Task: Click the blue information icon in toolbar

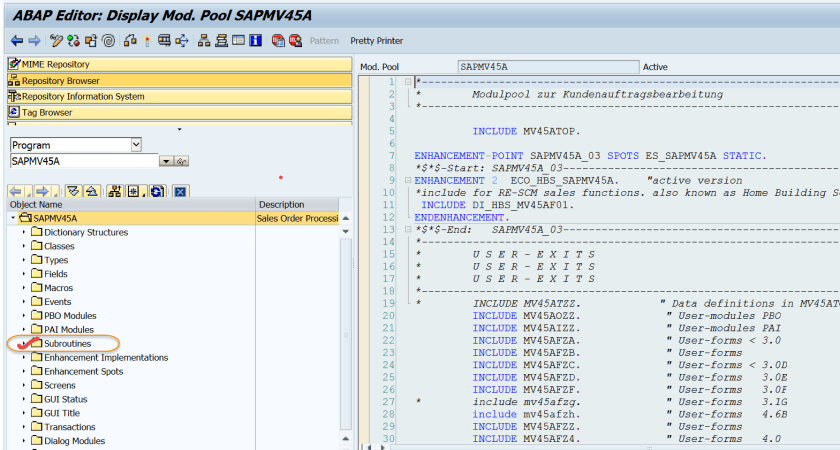Action: click(x=255, y=41)
